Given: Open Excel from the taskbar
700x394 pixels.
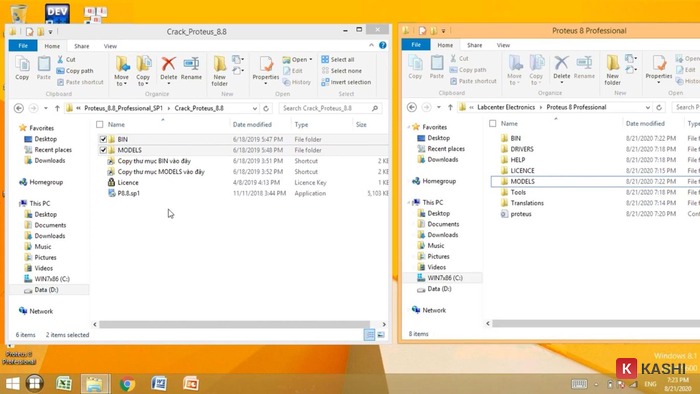Looking at the screenshot, I should point(64,383).
